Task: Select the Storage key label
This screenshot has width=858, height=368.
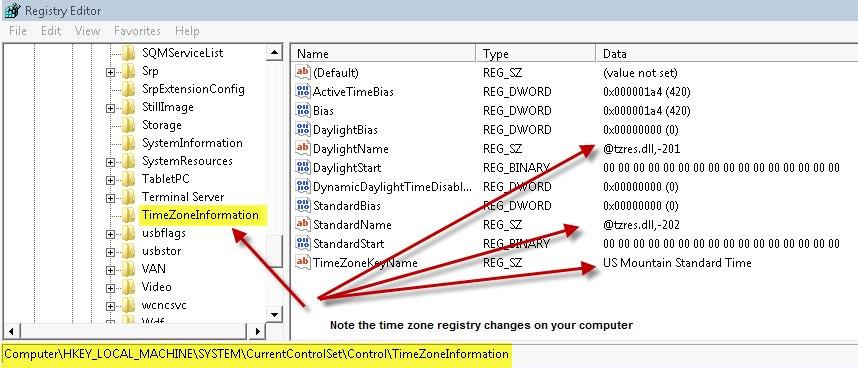Action: coord(161,125)
